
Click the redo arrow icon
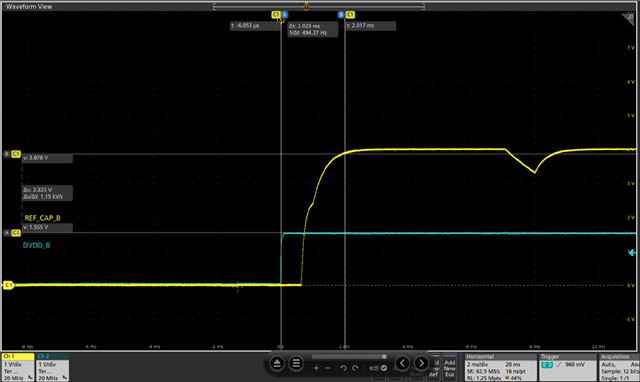coord(355,368)
